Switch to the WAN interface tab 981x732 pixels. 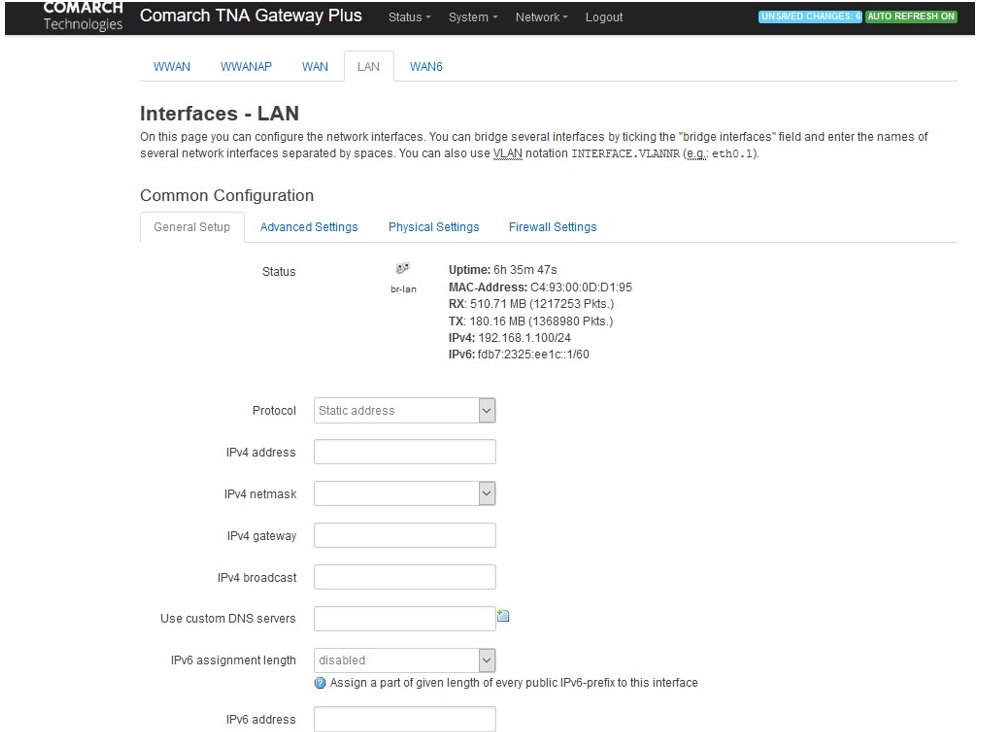315,66
